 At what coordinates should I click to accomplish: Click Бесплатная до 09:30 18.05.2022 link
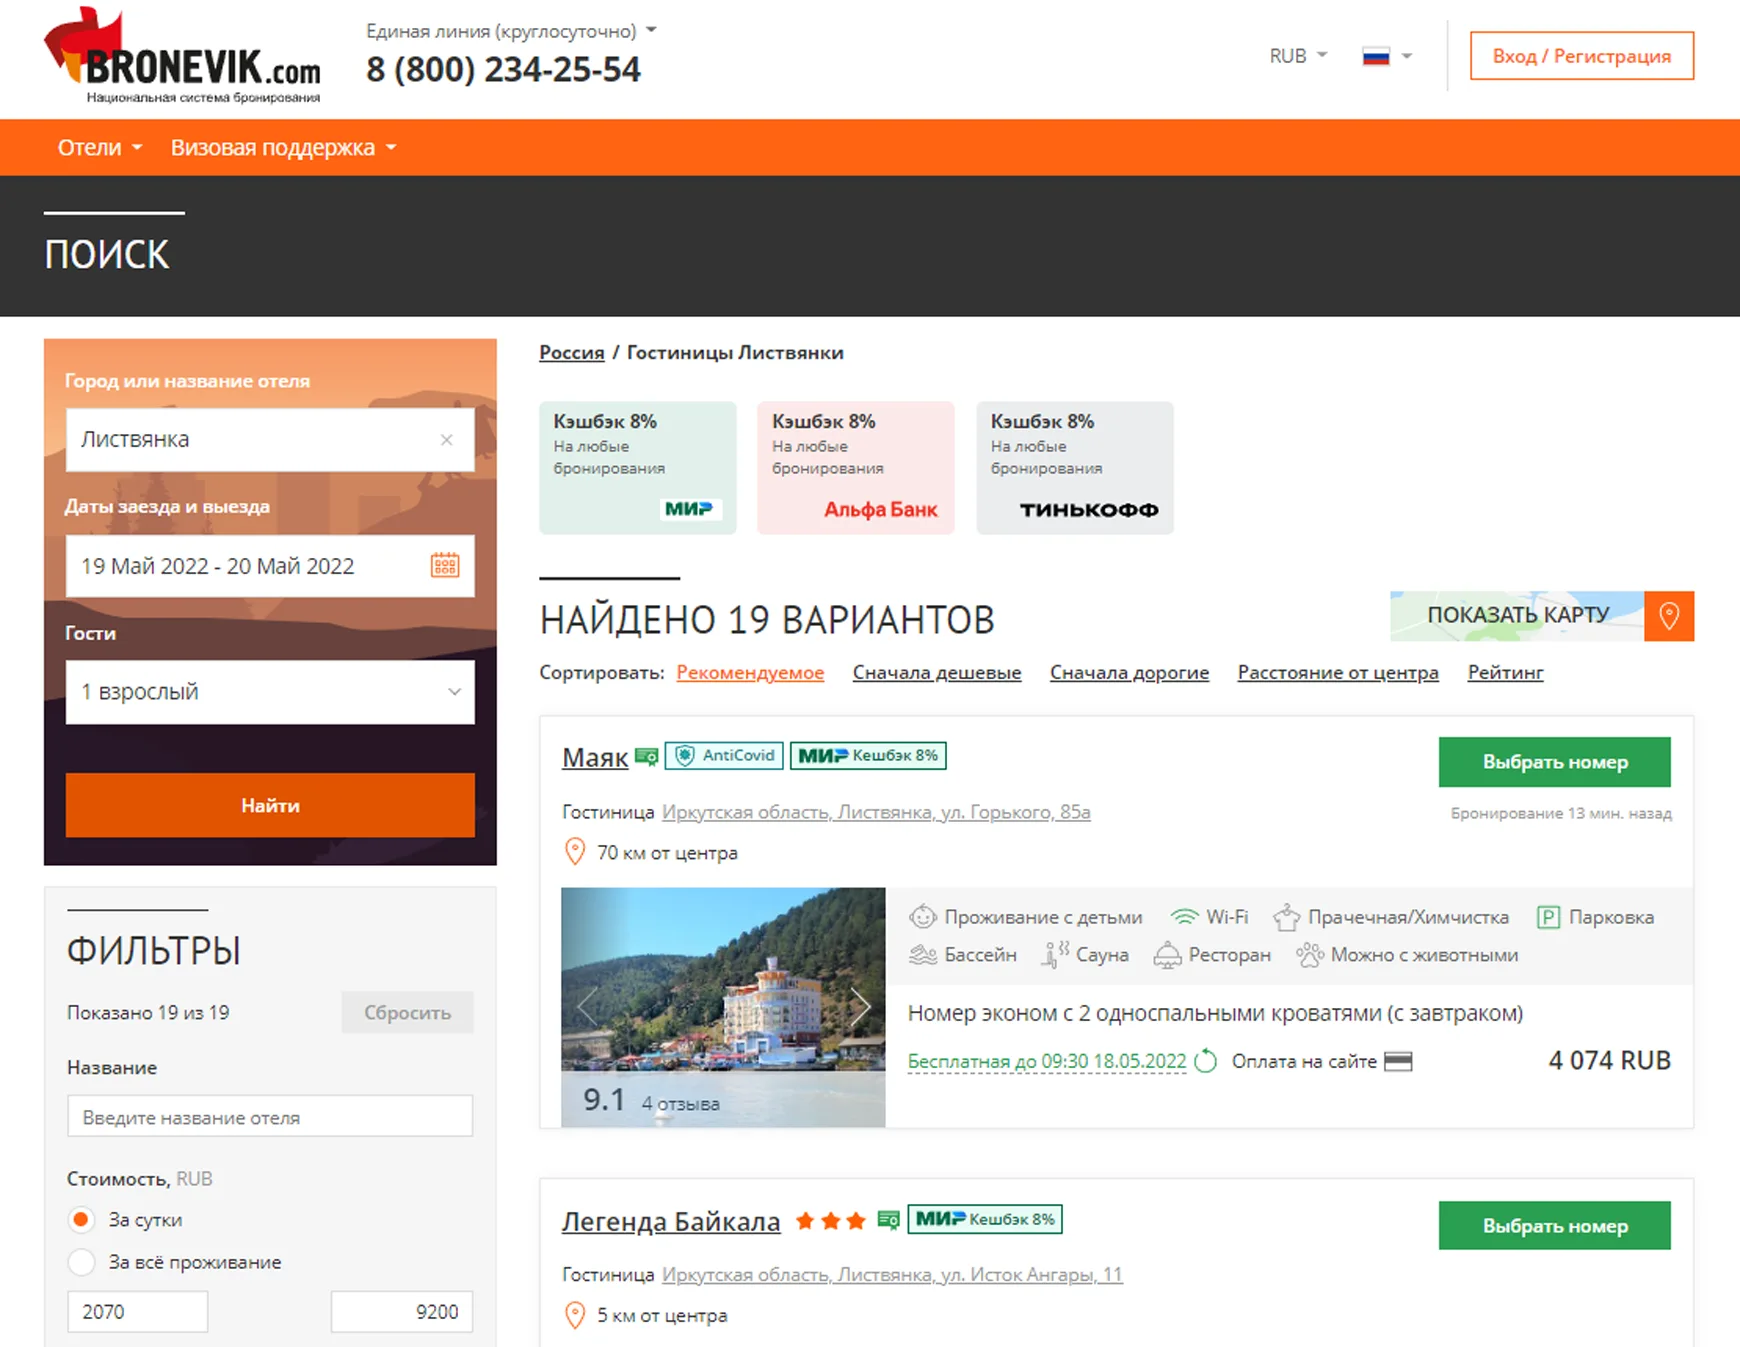(1047, 1061)
